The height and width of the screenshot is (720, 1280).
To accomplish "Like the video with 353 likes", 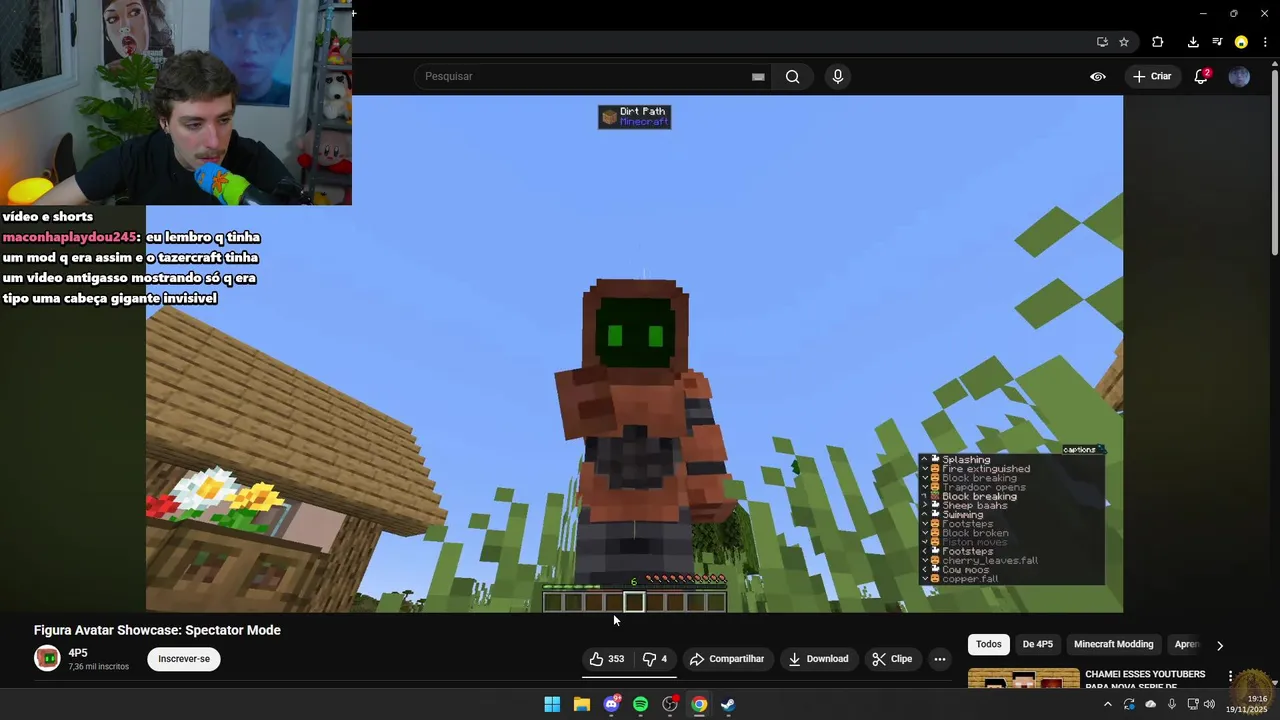I will pos(606,659).
